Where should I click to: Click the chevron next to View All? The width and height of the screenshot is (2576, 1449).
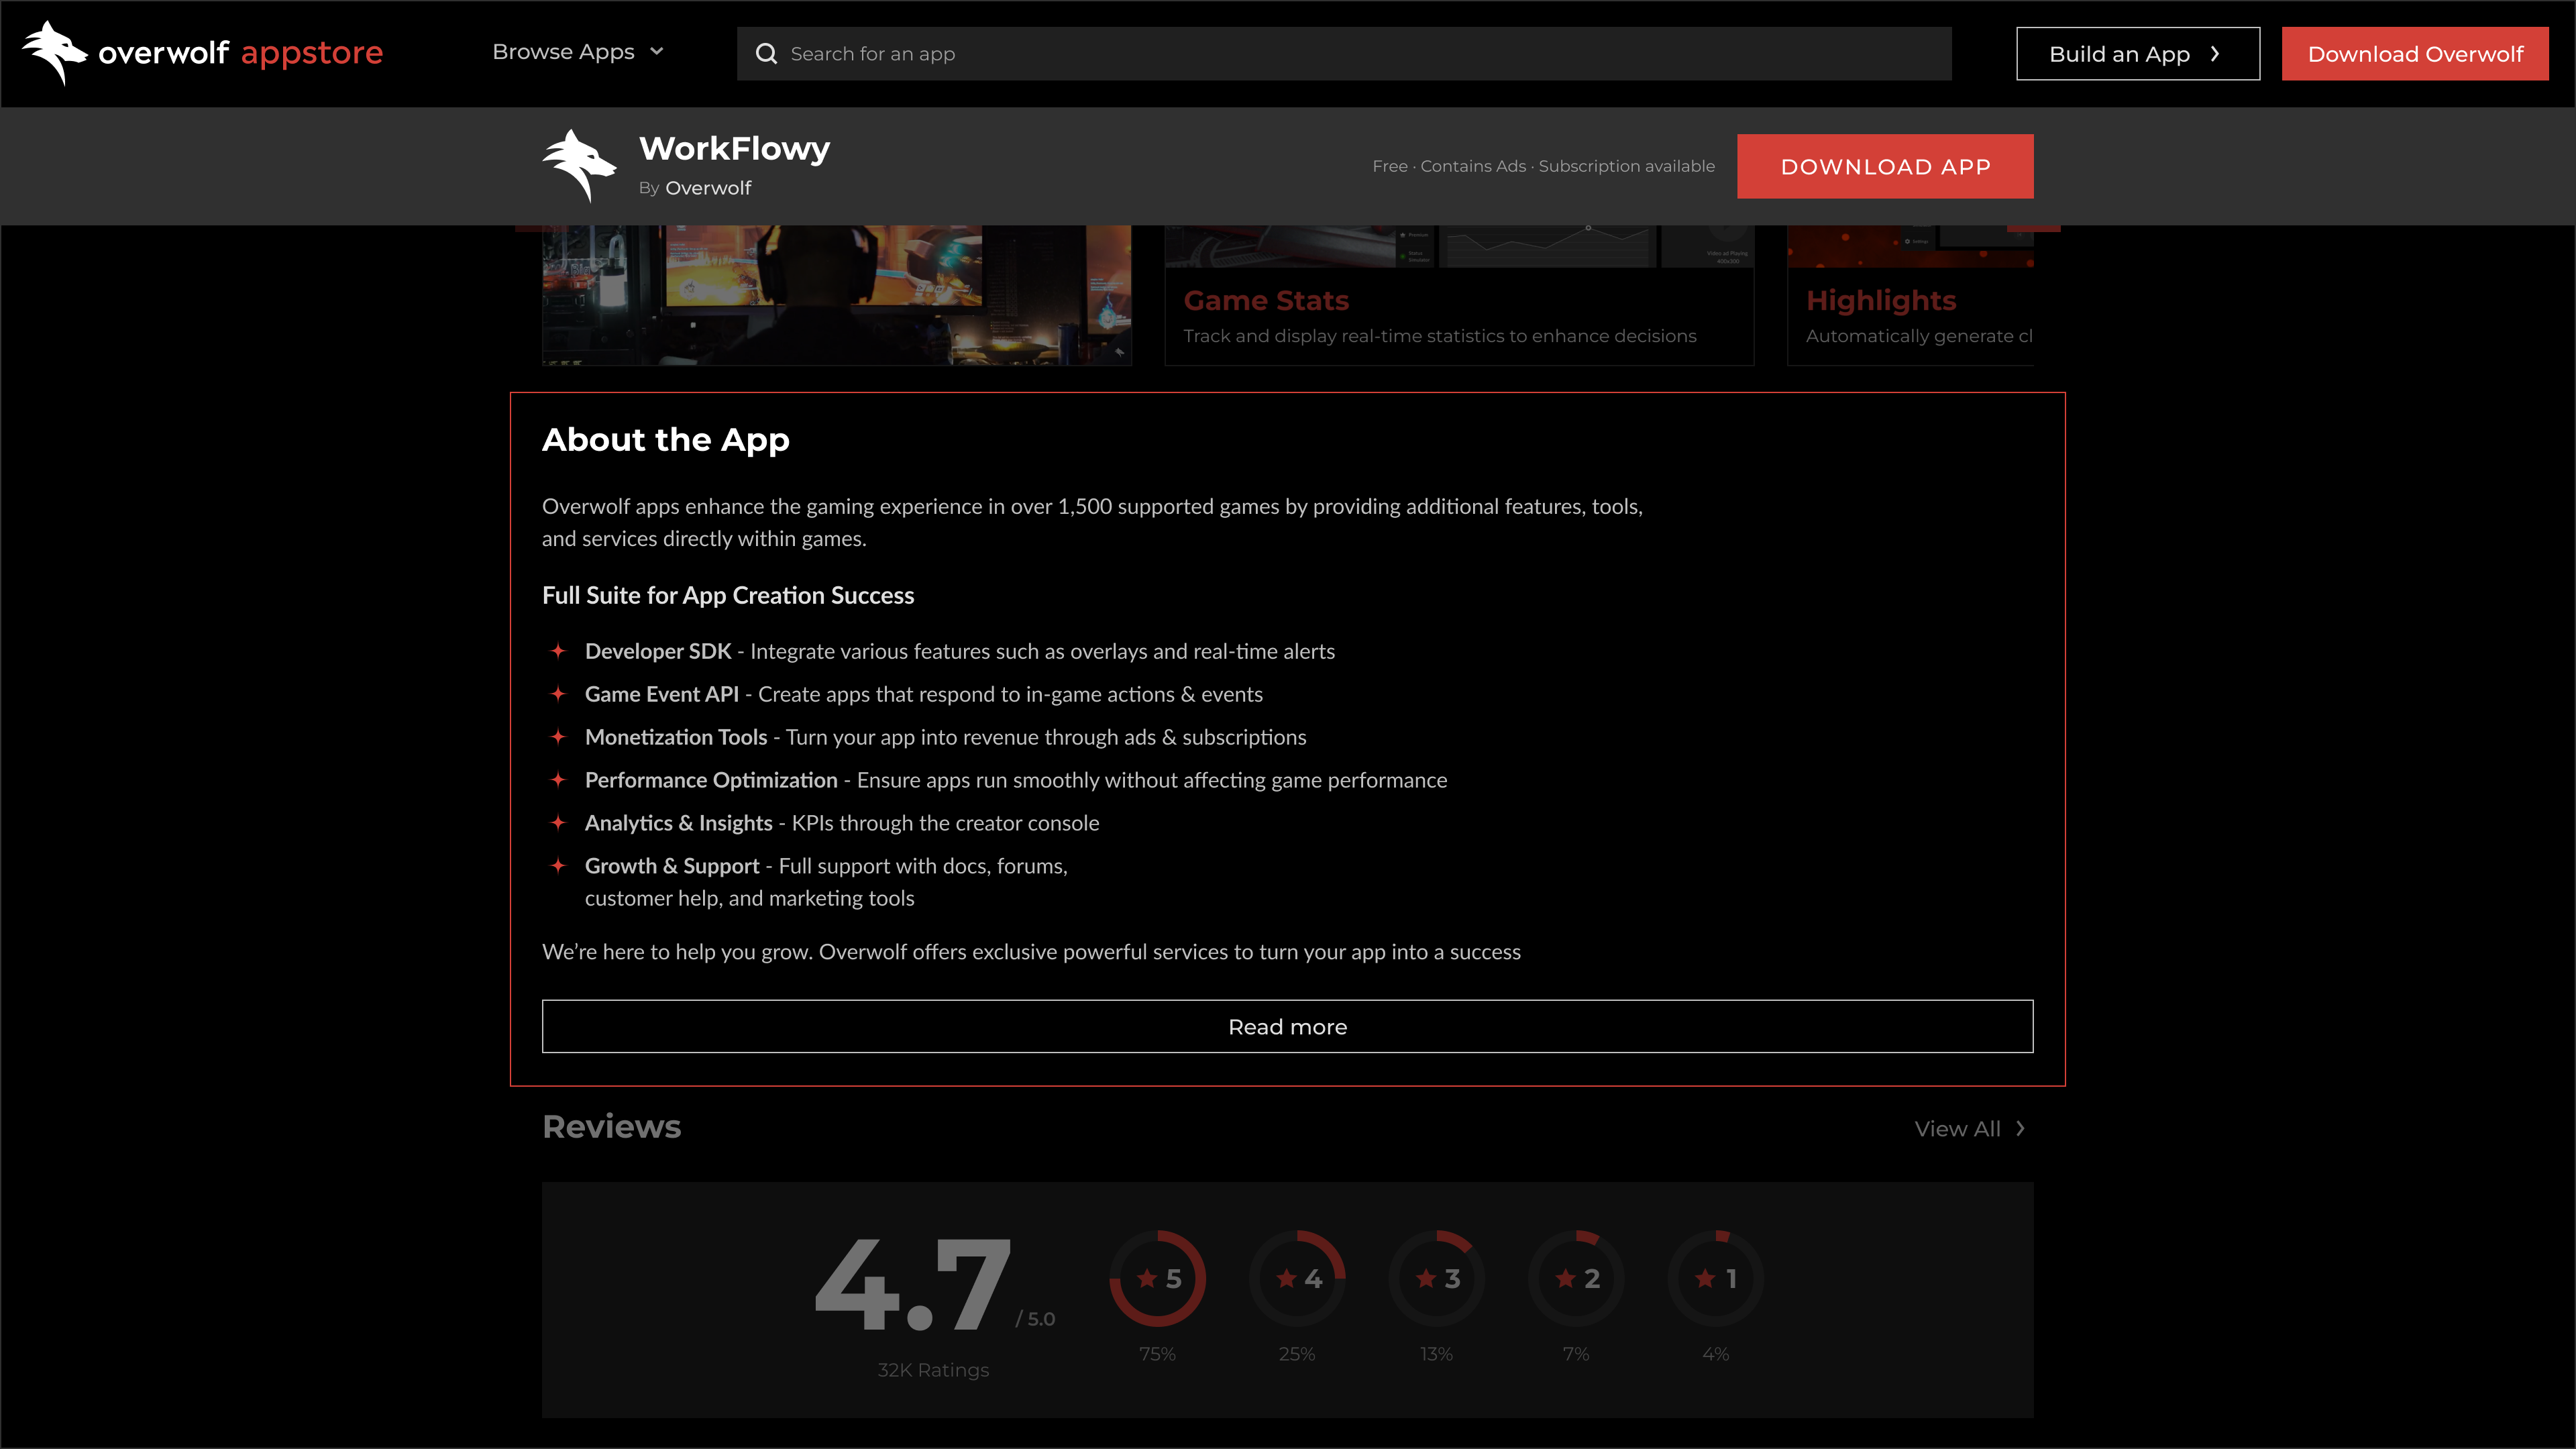2020,1128
